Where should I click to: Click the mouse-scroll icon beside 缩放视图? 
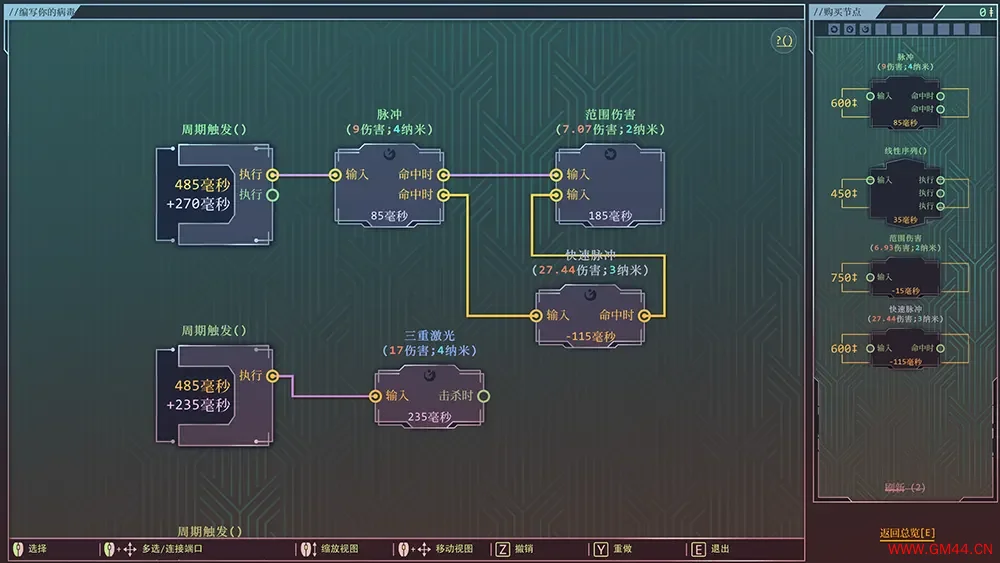pyautogui.click(x=309, y=549)
